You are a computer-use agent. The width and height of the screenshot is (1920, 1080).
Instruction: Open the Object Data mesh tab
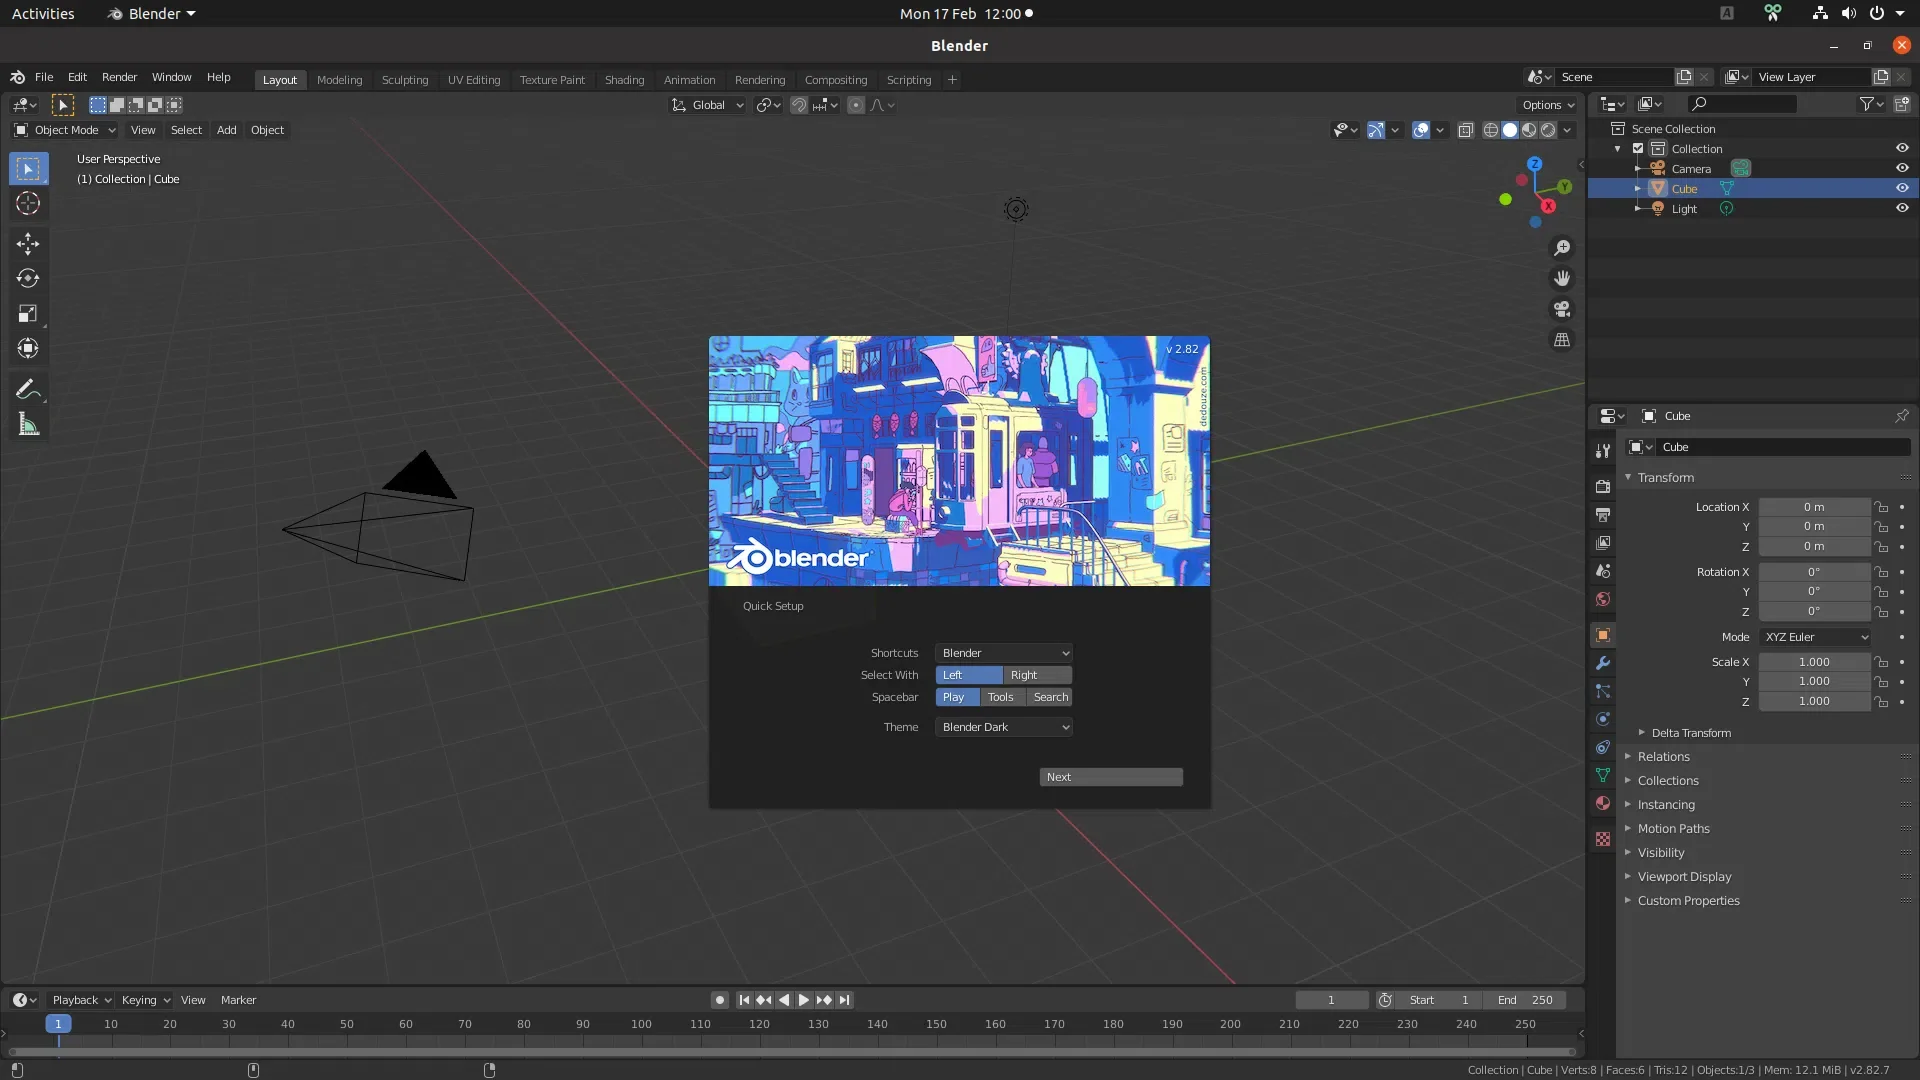(1603, 775)
